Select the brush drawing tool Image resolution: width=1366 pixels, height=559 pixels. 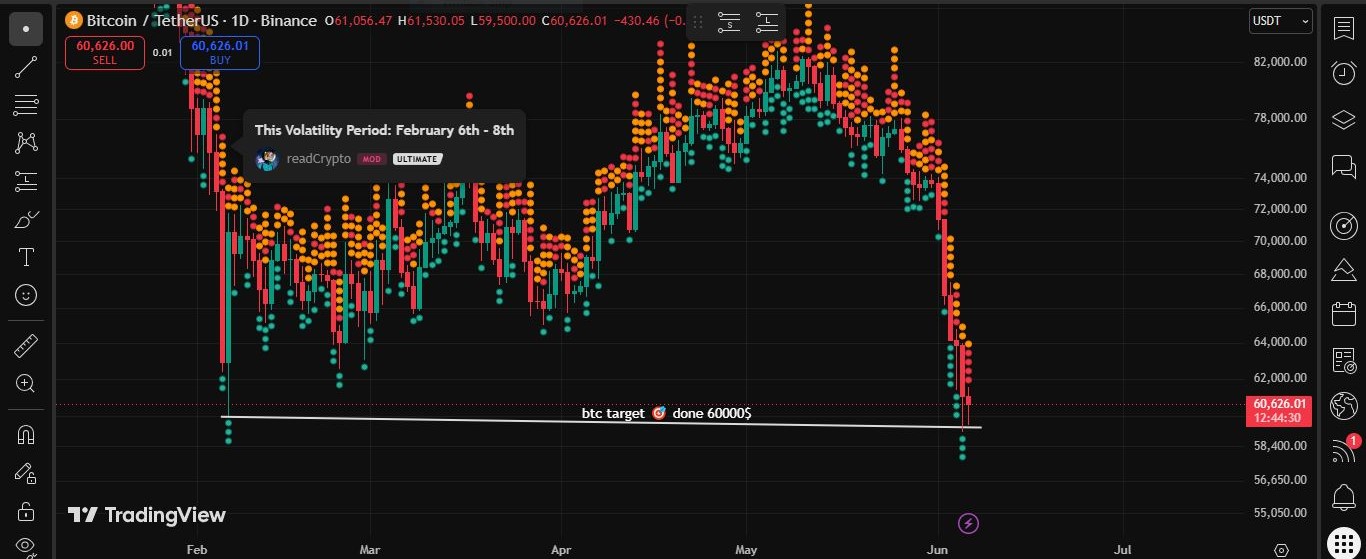point(26,219)
